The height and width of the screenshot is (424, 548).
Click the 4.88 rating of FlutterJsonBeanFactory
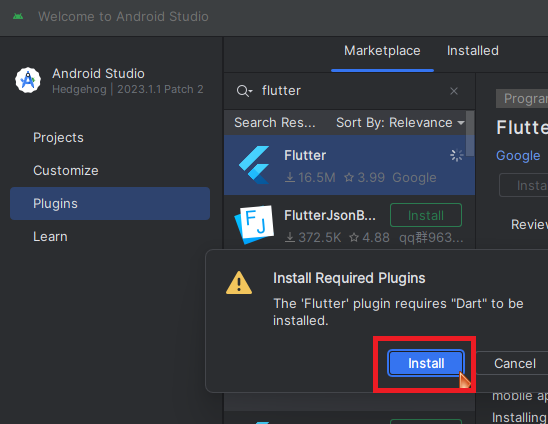click(369, 238)
